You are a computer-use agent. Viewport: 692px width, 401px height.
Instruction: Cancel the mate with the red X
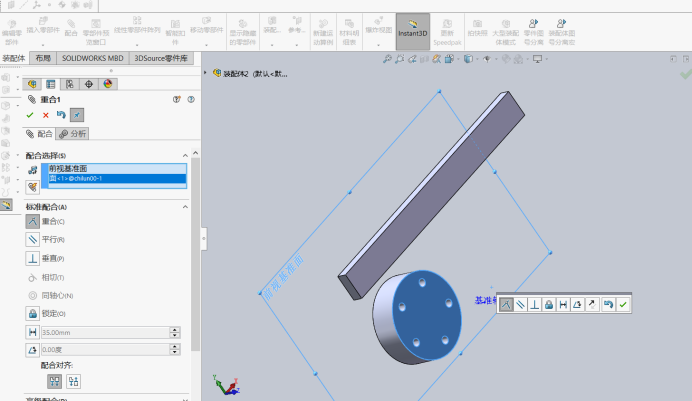[45, 115]
